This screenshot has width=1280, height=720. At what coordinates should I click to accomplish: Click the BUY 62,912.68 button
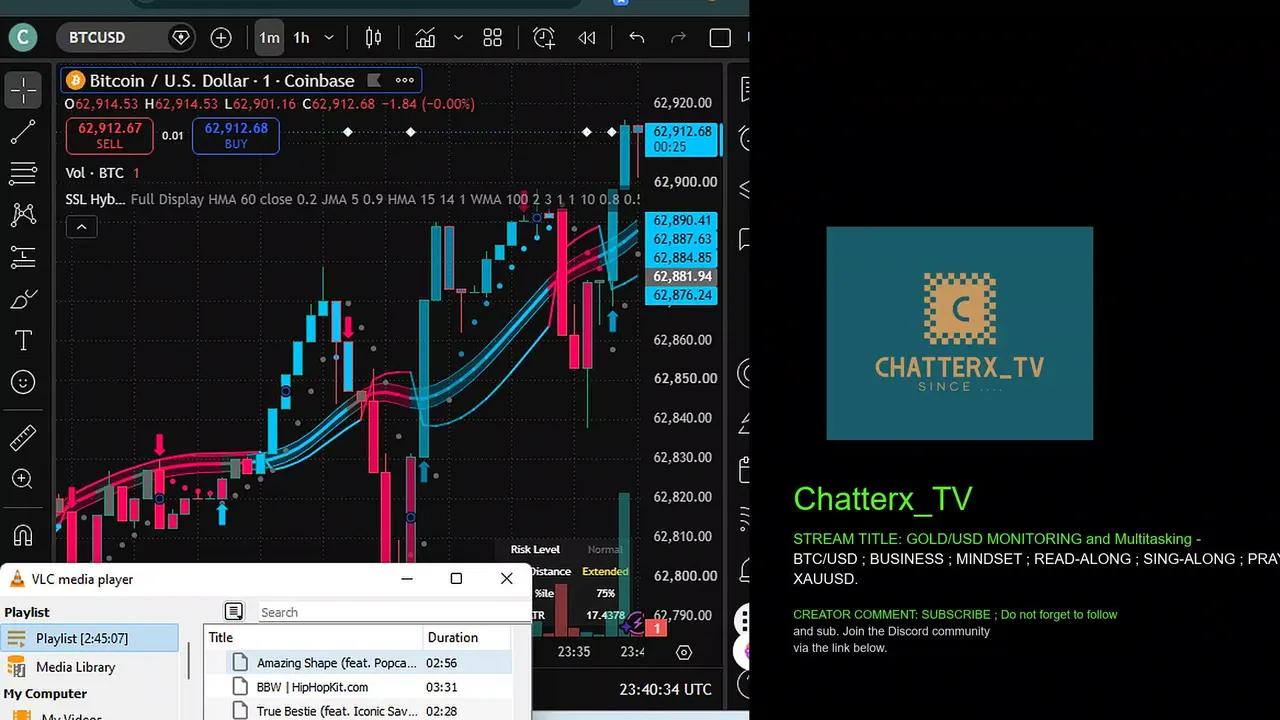(x=236, y=136)
